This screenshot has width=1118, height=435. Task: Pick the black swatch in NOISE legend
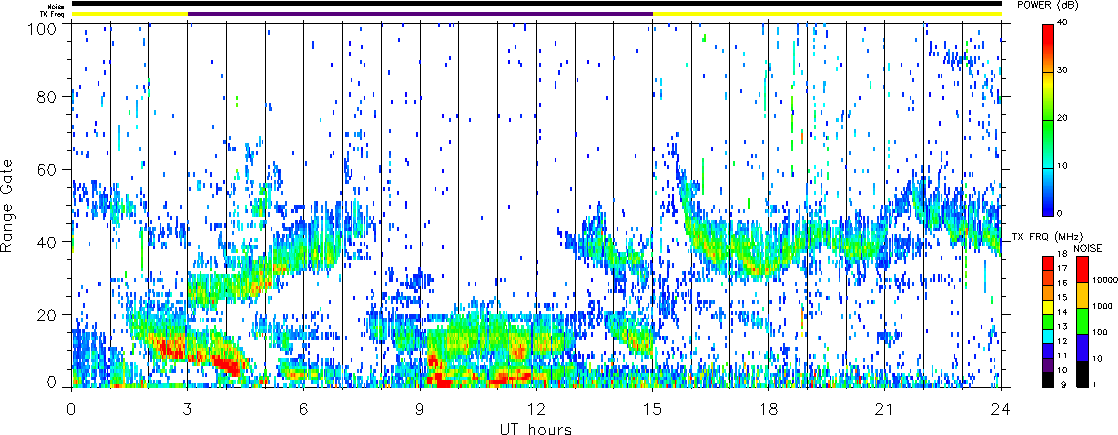pos(1082,373)
